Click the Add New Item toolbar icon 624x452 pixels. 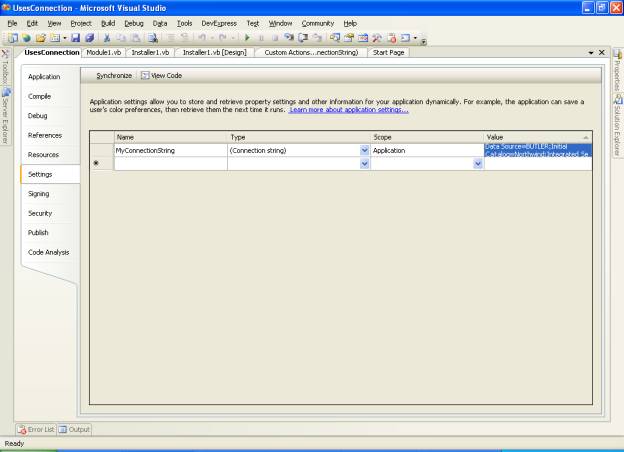[55, 38]
